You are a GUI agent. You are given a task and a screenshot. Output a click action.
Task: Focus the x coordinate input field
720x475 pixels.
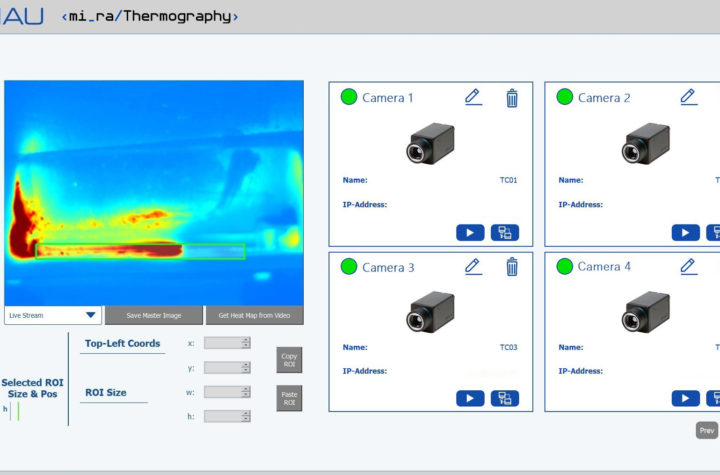(223, 343)
